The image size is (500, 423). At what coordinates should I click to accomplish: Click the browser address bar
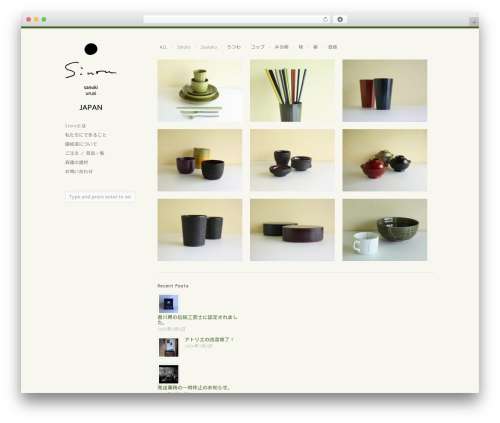coord(237,19)
